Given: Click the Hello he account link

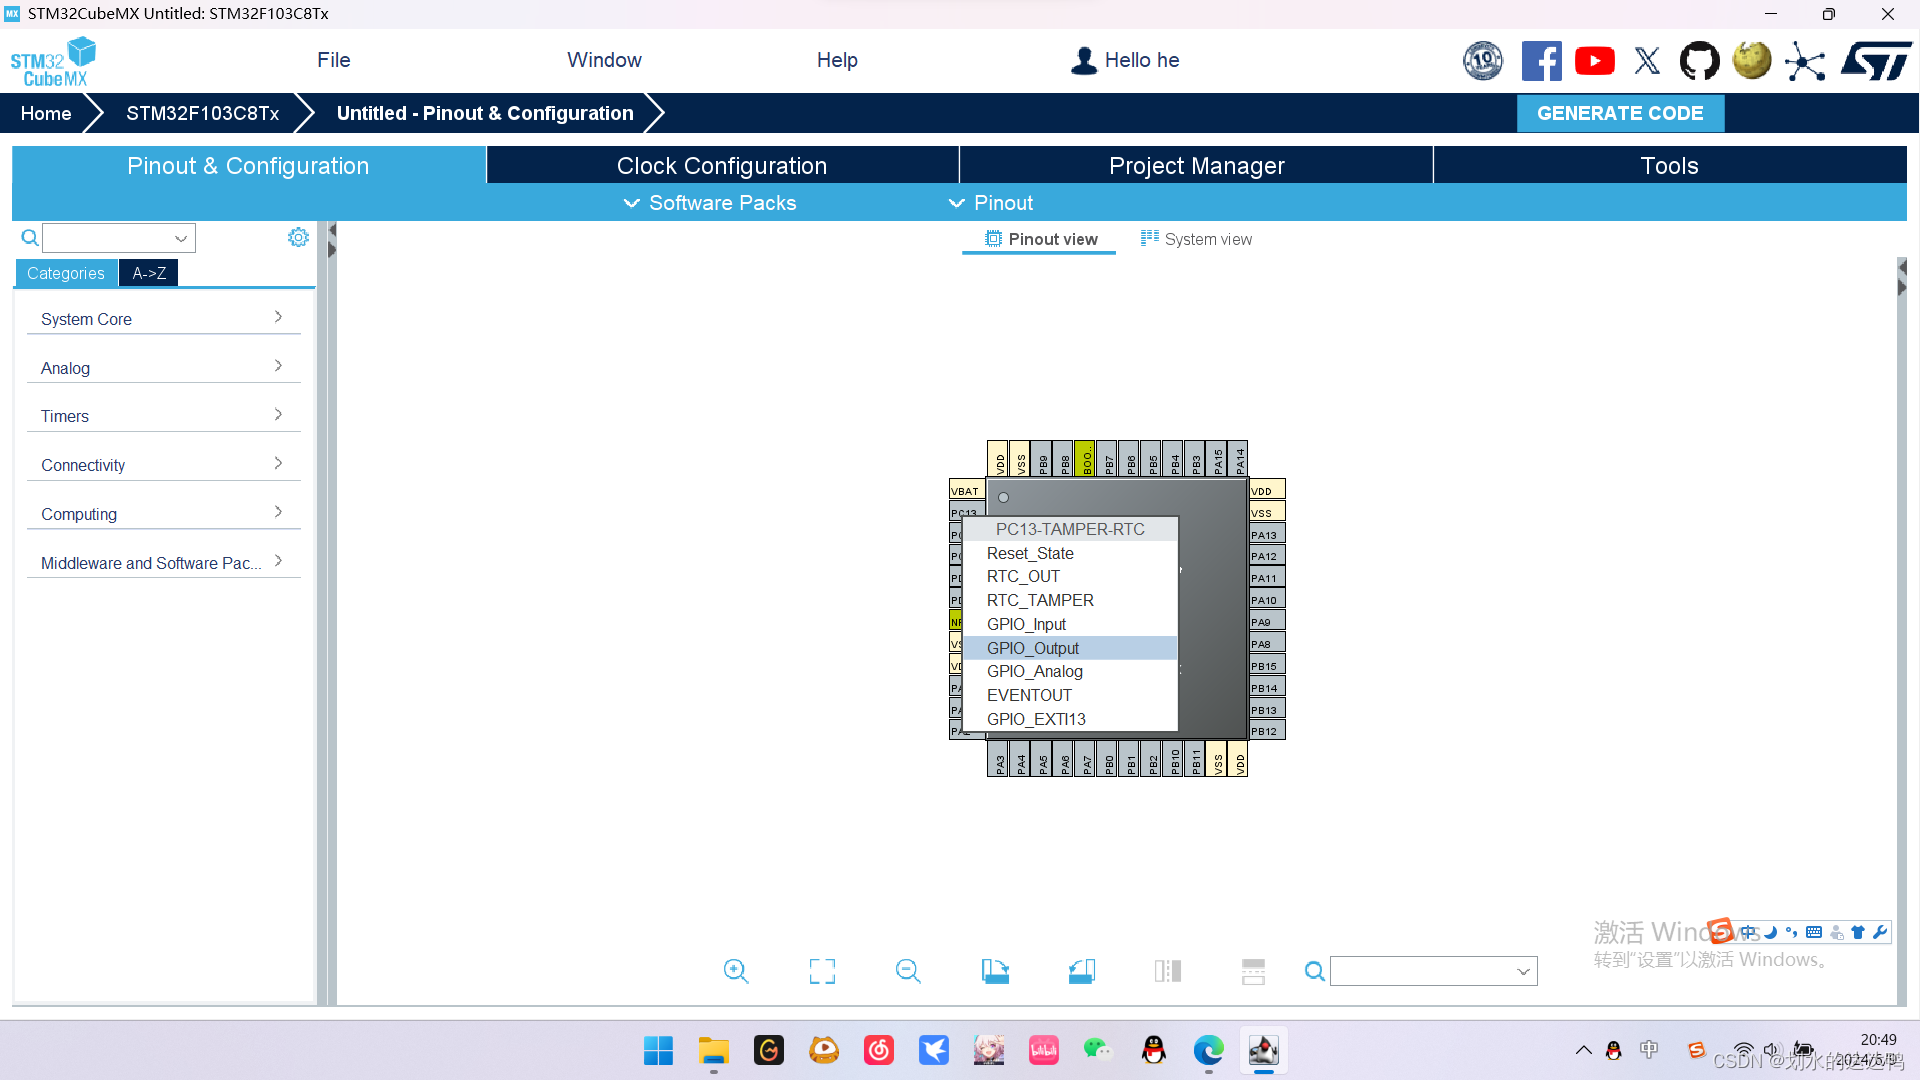Looking at the screenshot, I should [x=1125, y=60].
